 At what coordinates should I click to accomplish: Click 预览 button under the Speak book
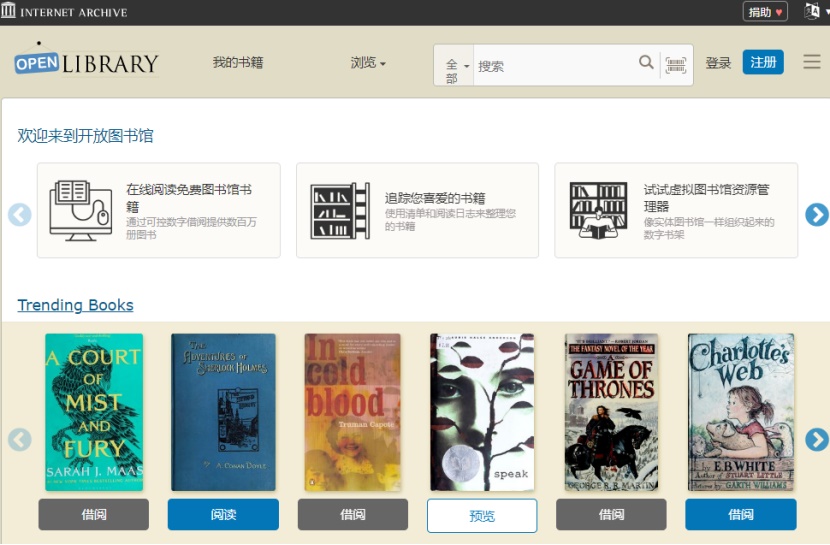tap(481, 516)
